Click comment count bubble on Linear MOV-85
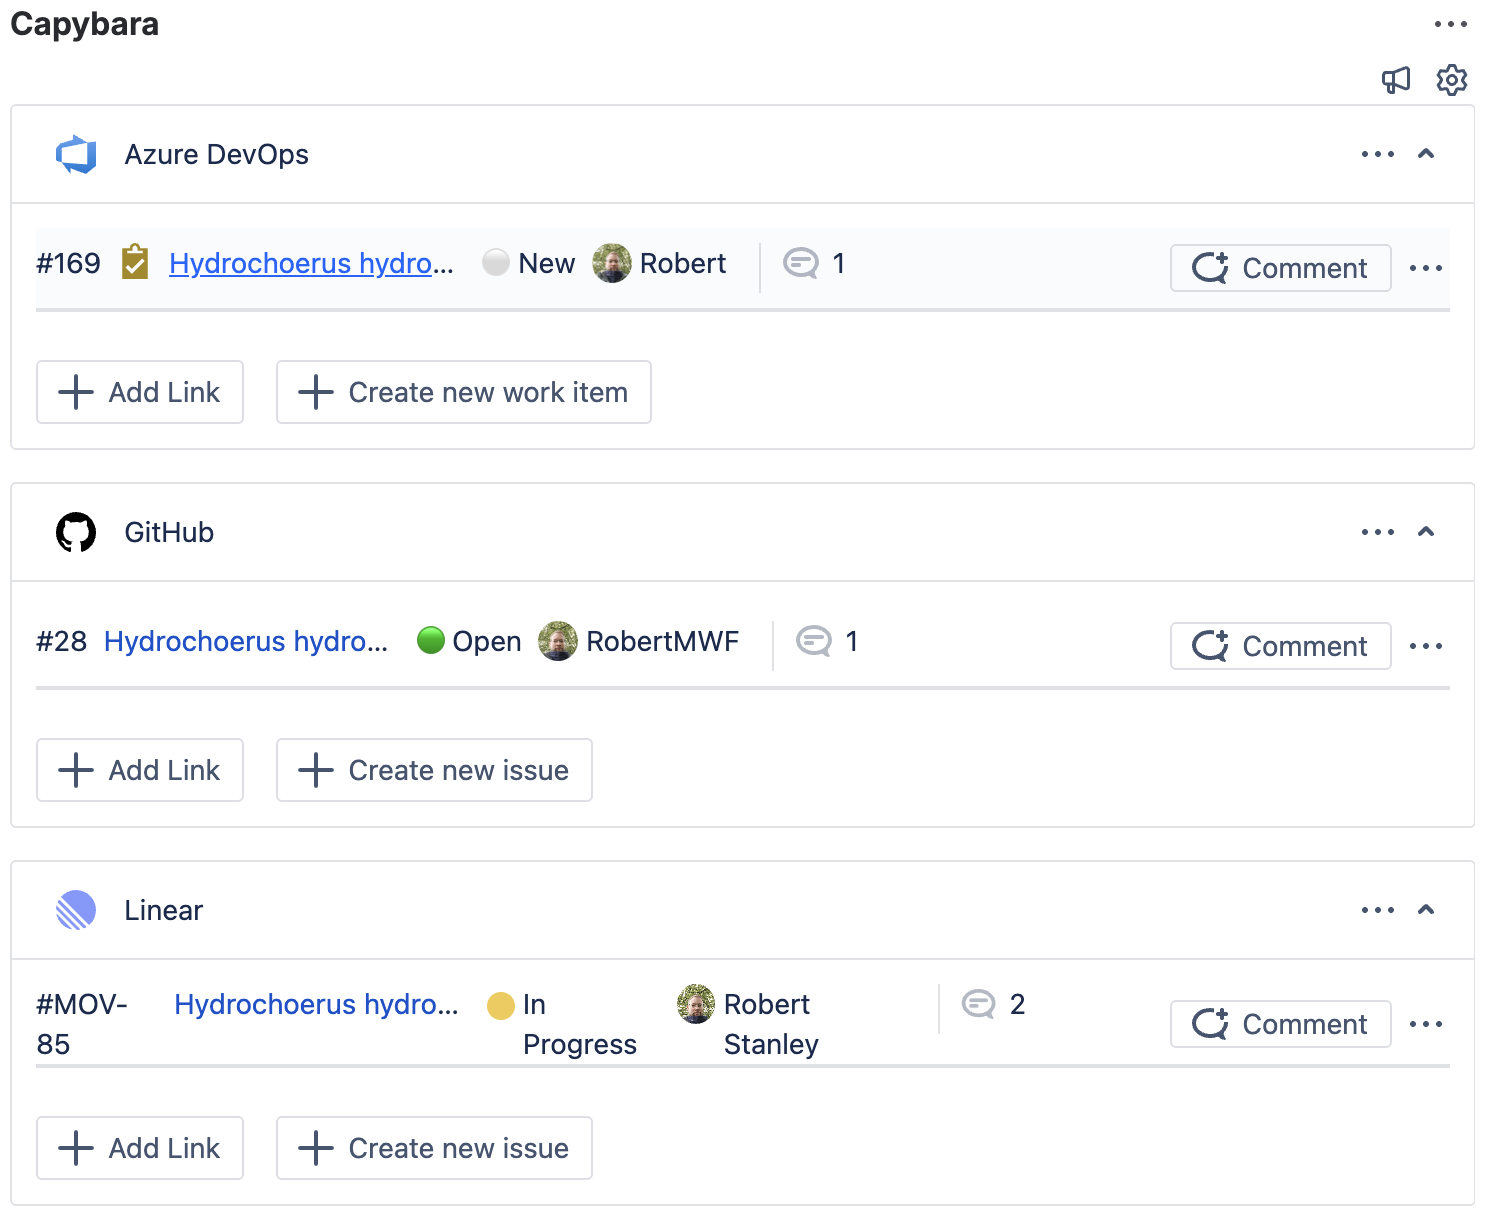1486x1216 pixels. click(979, 1004)
